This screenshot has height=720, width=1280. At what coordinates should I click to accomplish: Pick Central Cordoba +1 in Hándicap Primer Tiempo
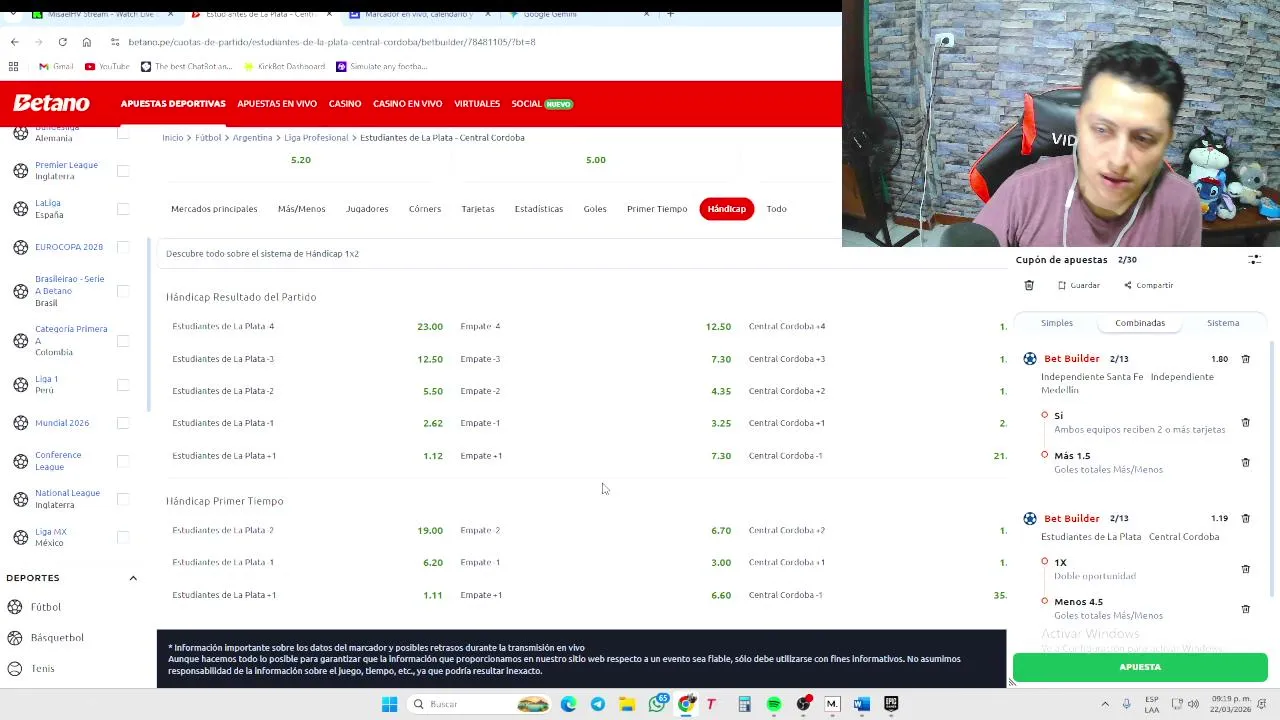[x=877, y=562]
